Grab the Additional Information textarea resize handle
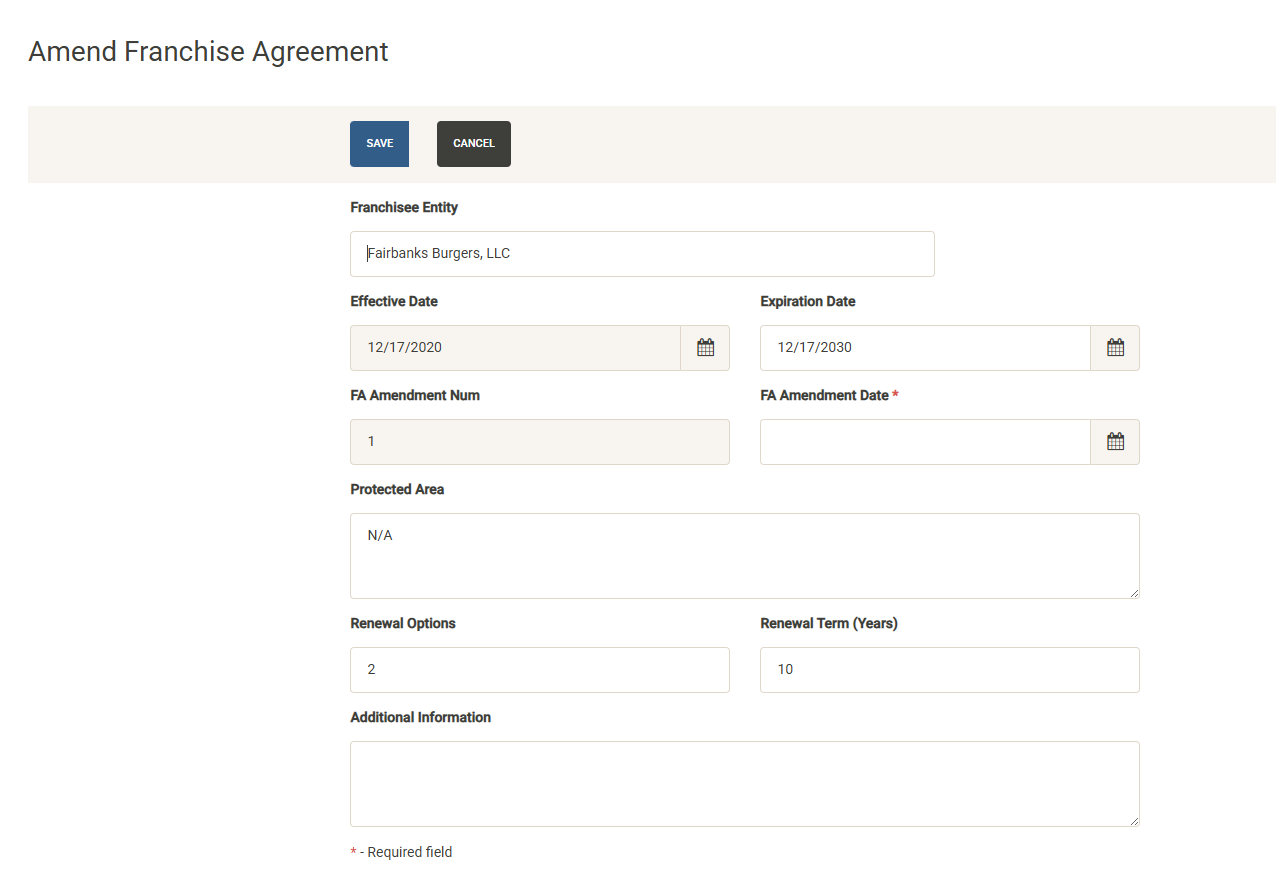Viewport: 1276px width, 875px height. click(1134, 821)
